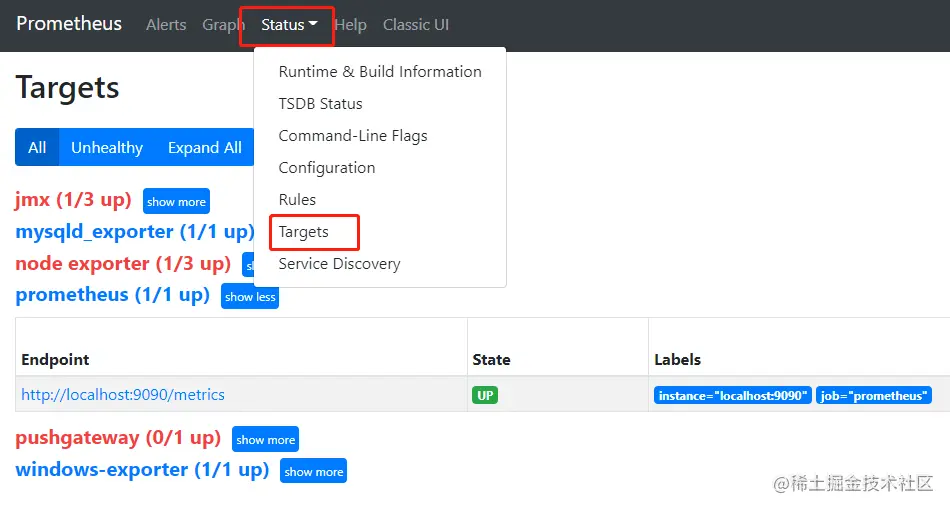The height and width of the screenshot is (510, 950).
Task: Select Runtime & Build Information
Action: click(x=380, y=71)
